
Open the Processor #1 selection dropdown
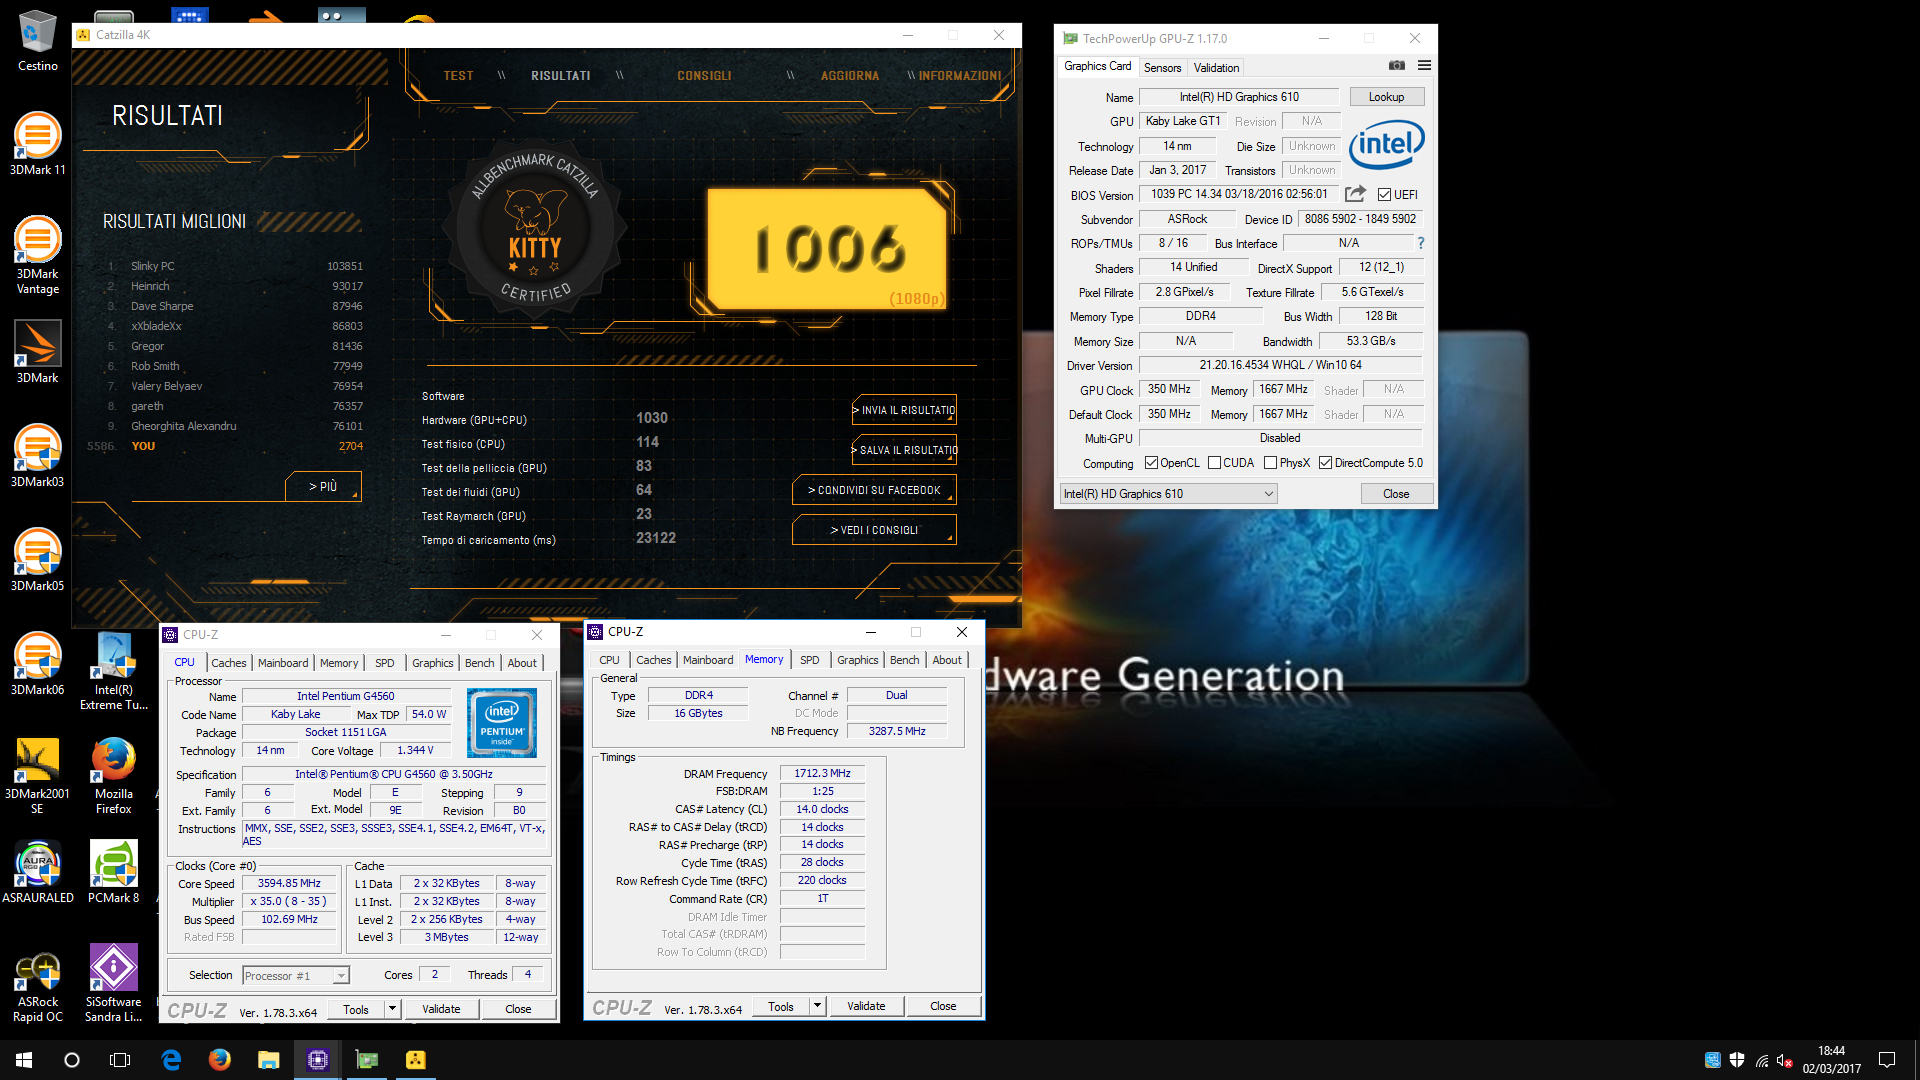click(295, 975)
